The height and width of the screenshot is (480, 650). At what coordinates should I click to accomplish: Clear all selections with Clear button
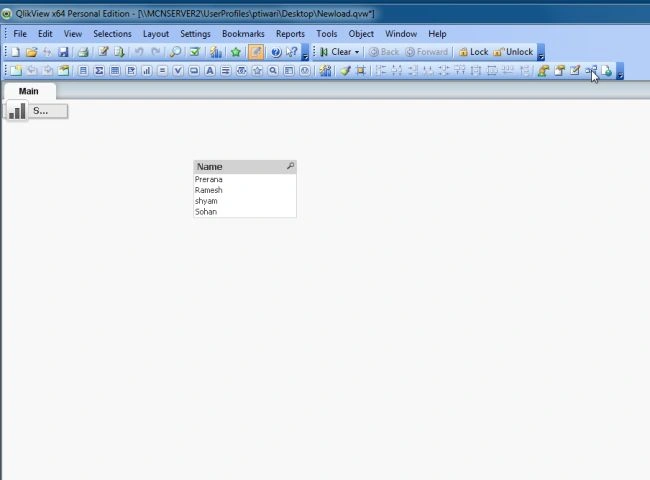click(x=336, y=52)
